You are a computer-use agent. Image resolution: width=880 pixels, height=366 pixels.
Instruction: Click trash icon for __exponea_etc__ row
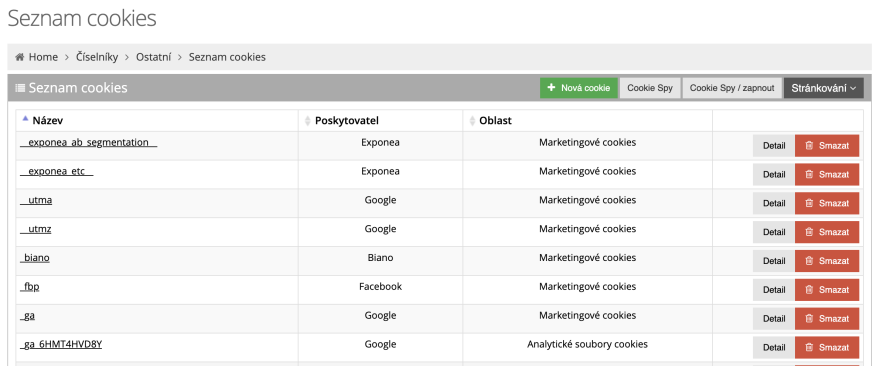coord(809,175)
